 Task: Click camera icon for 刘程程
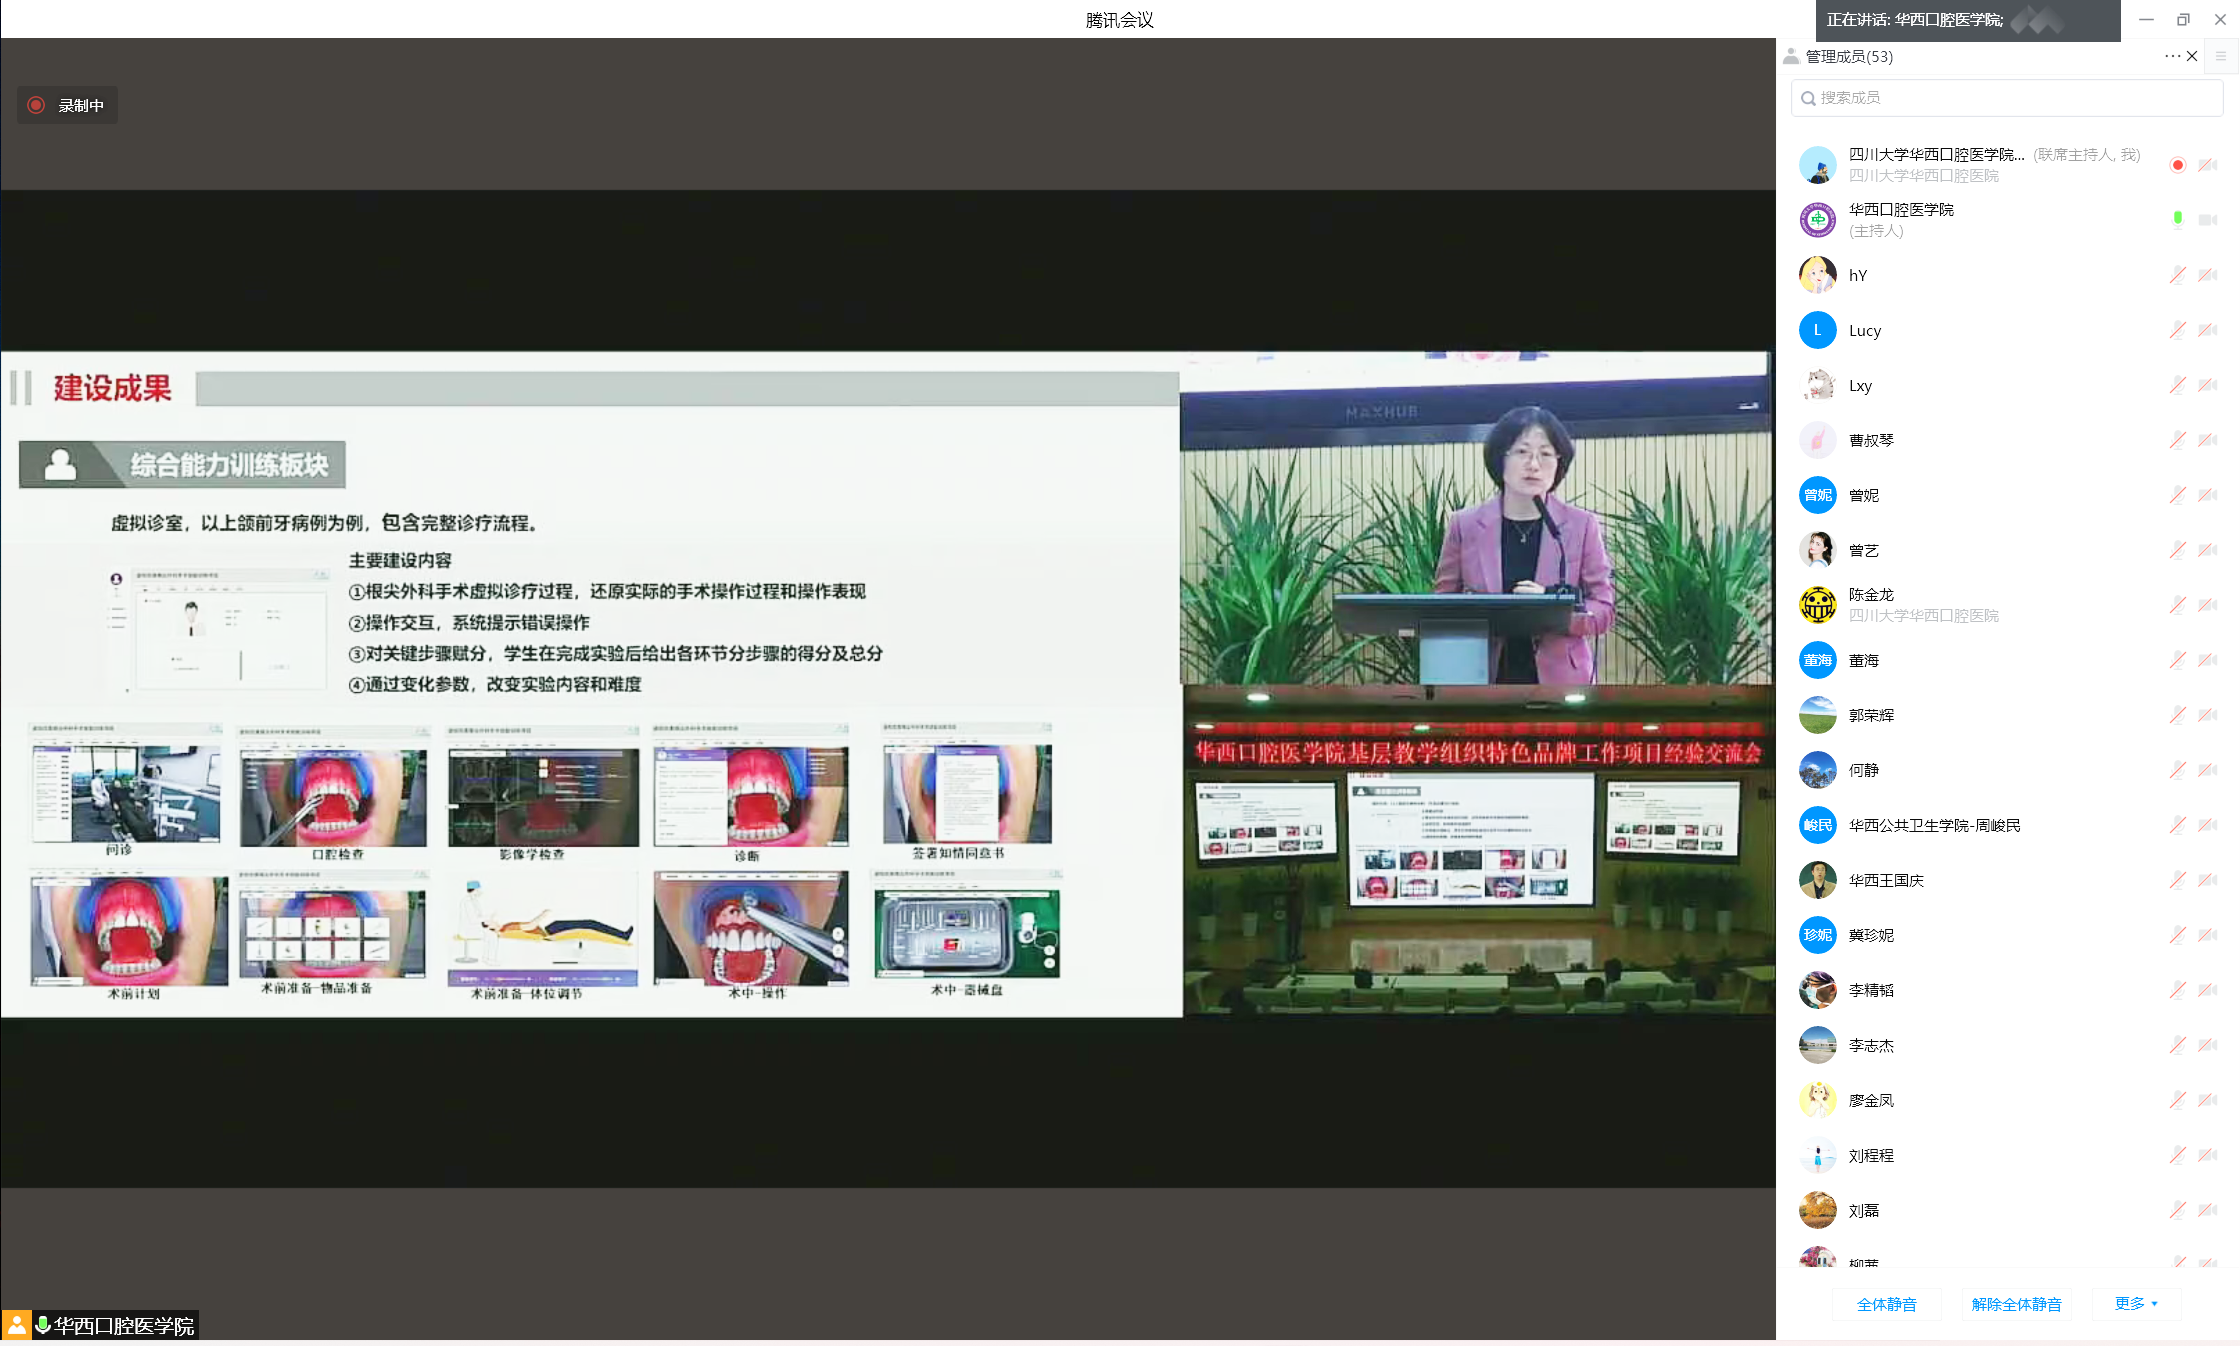(x=2208, y=1155)
